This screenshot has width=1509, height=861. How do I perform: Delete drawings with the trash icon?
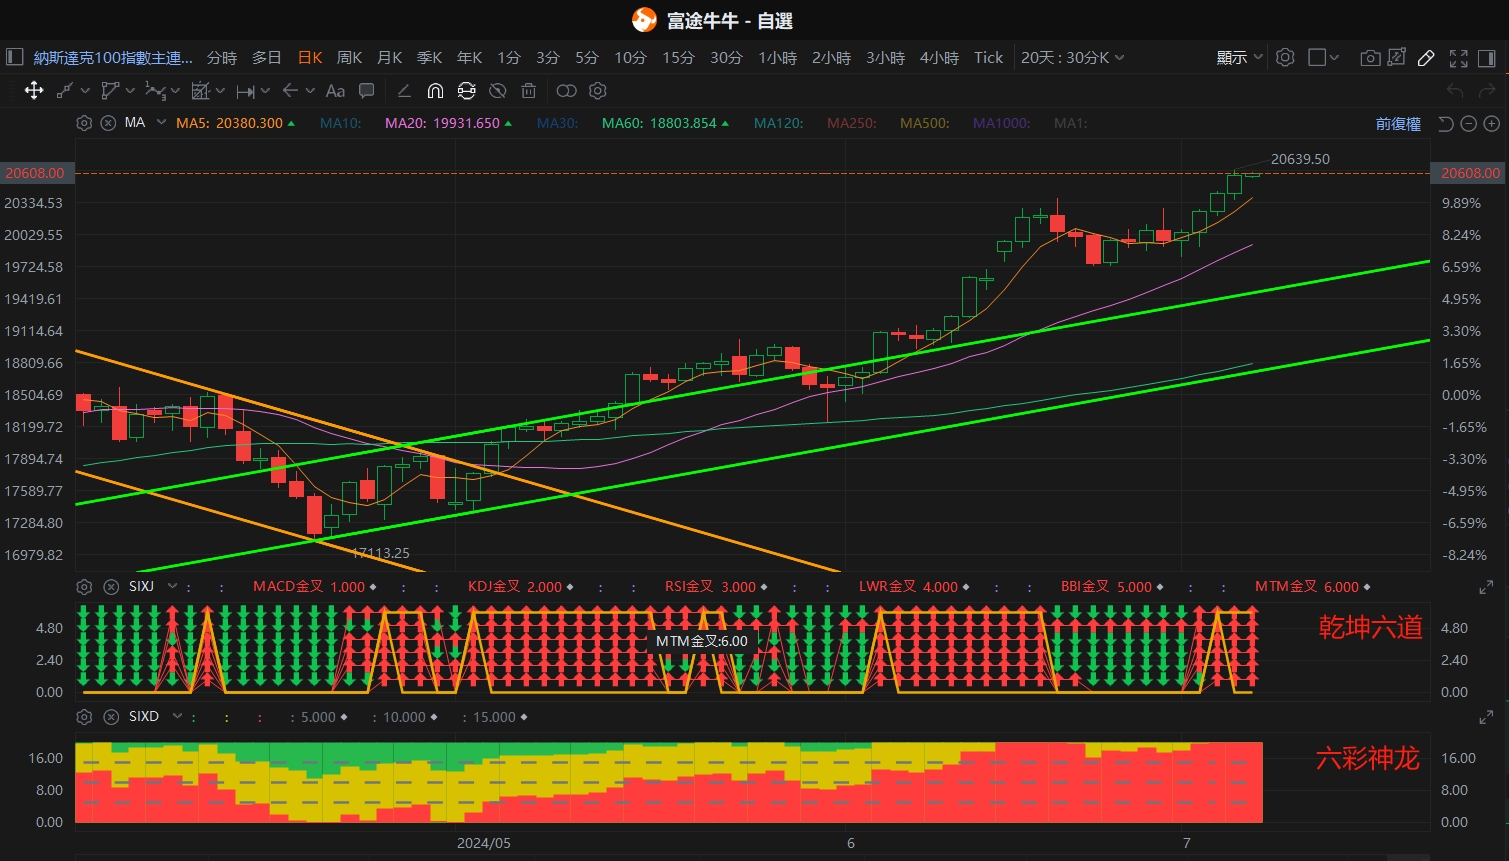pyautogui.click(x=528, y=91)
